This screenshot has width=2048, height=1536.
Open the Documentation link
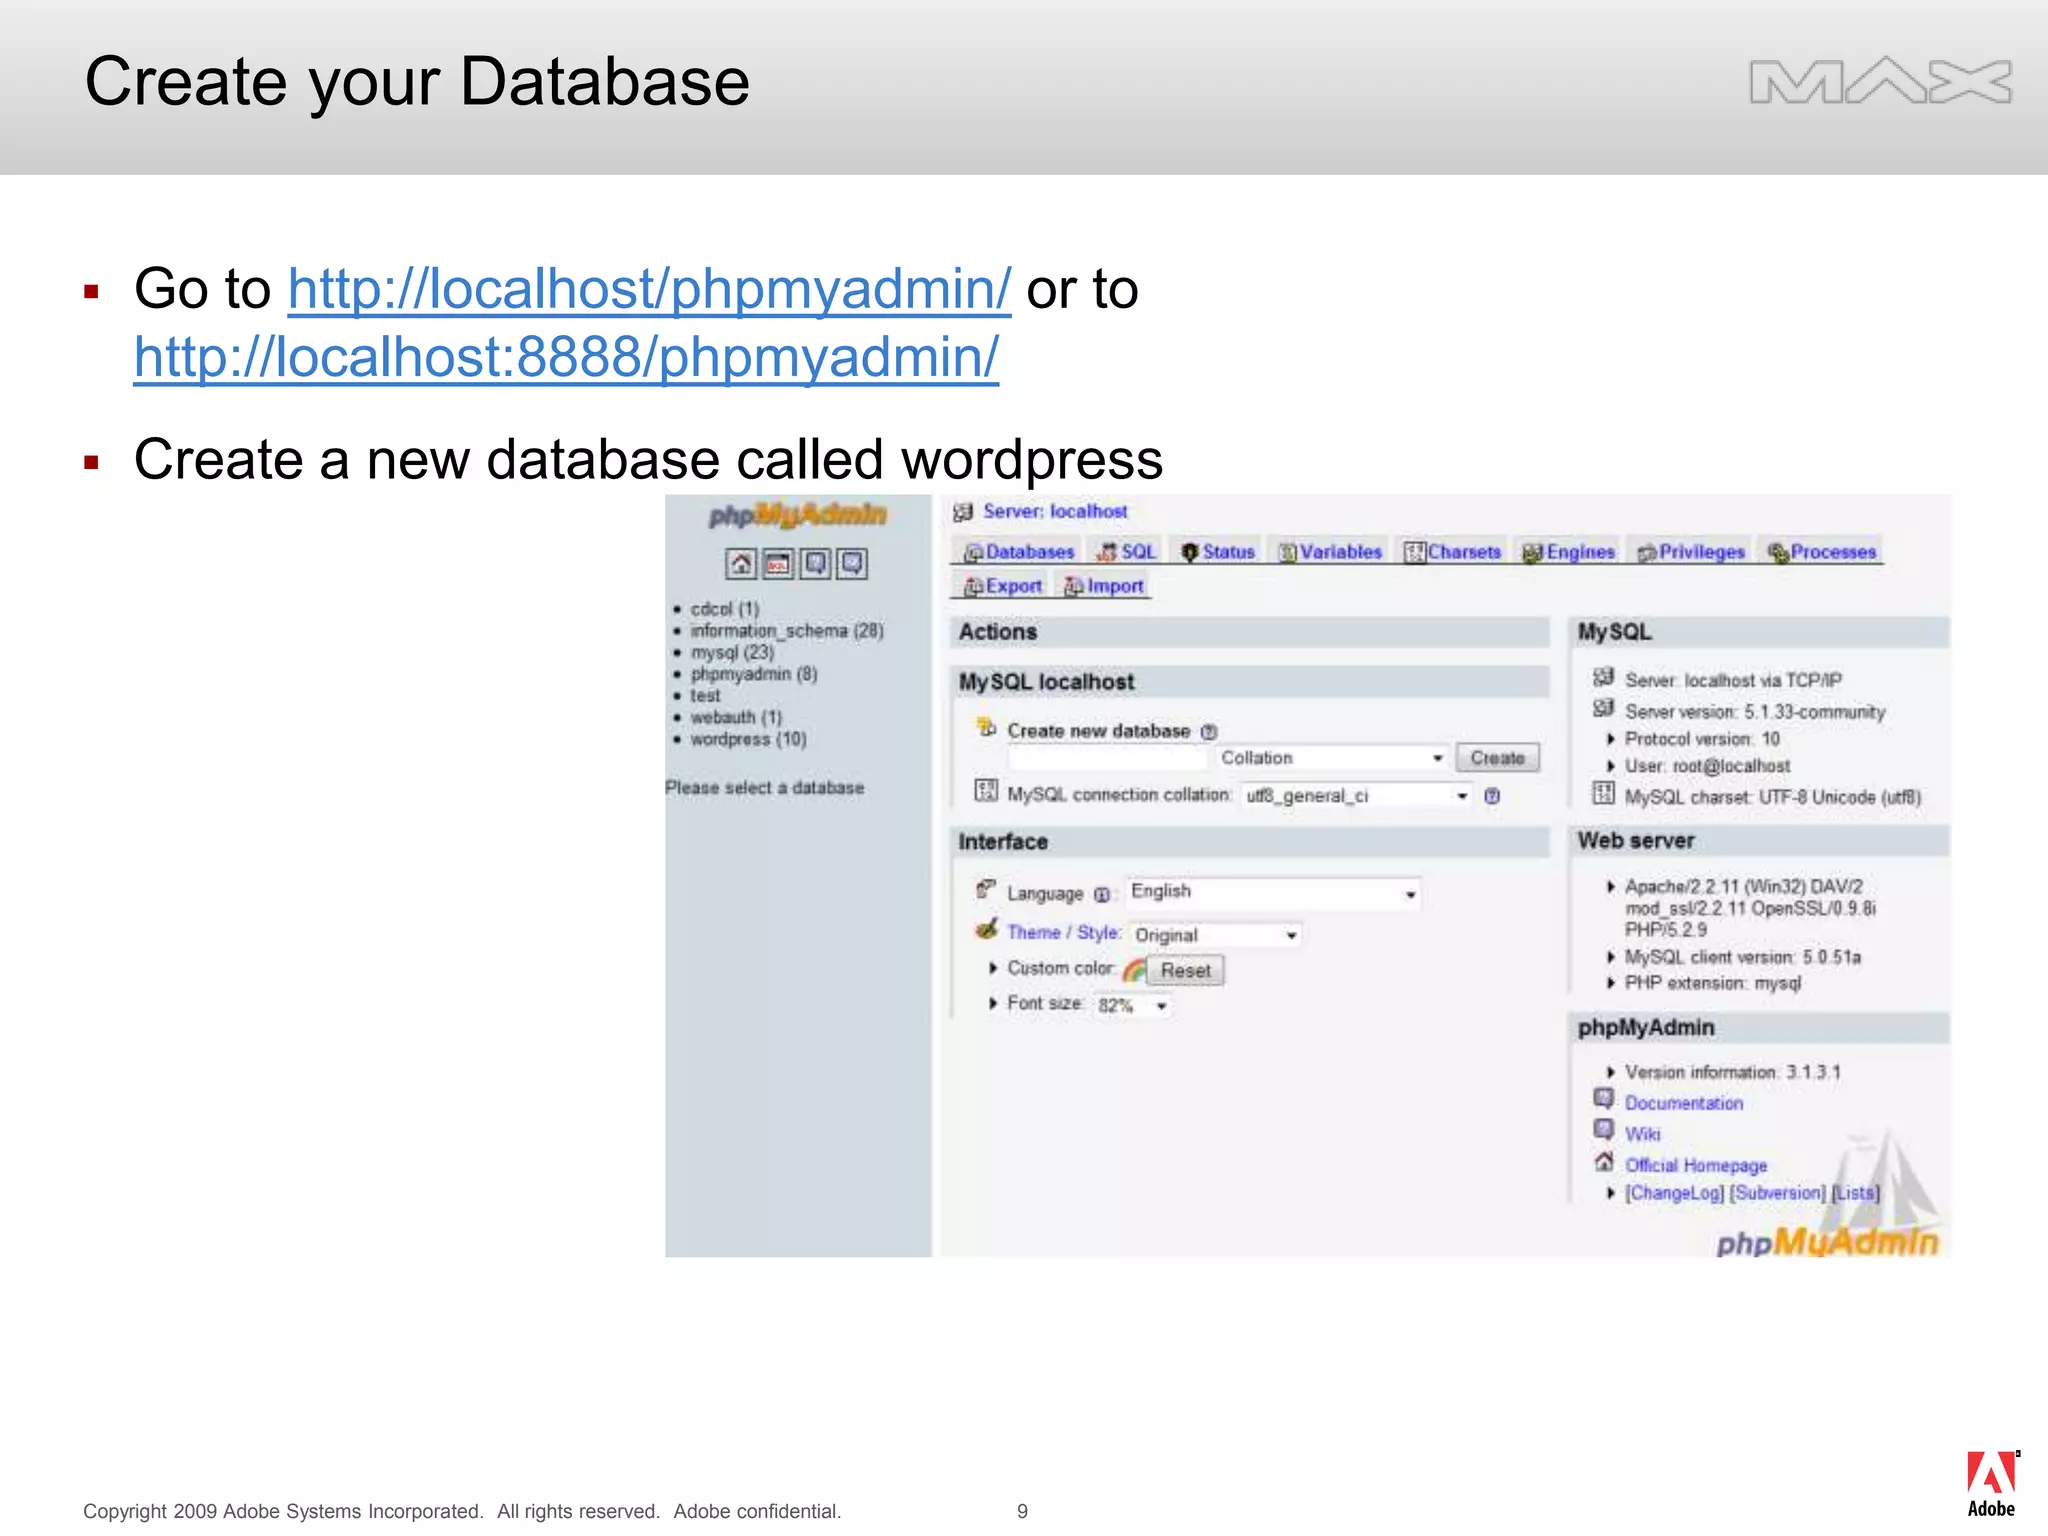tap(1684, 1103)
